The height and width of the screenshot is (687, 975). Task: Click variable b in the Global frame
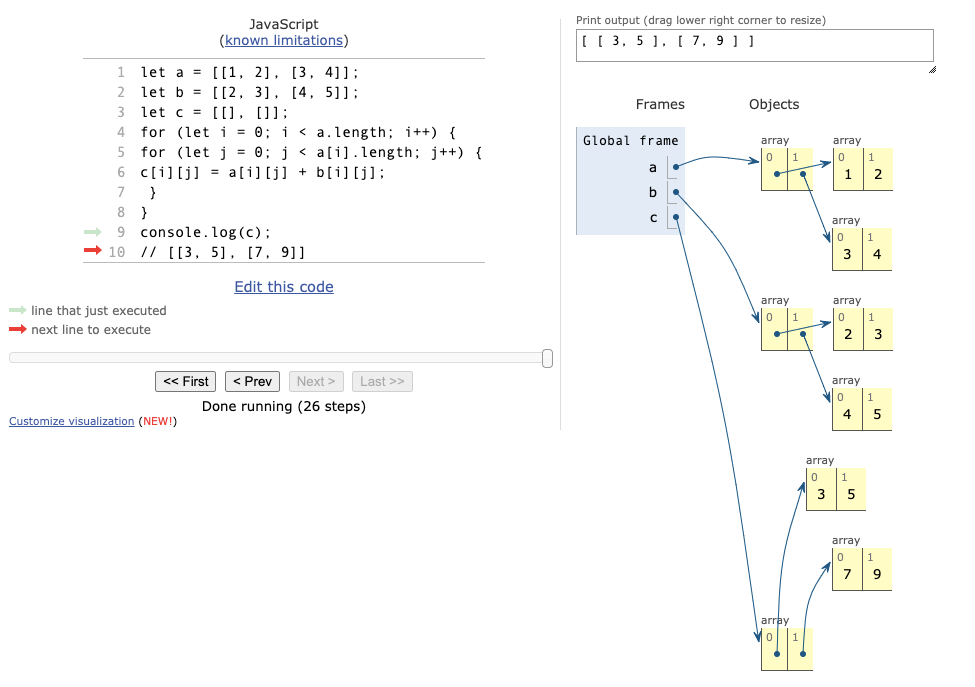[x=652, y=192]
